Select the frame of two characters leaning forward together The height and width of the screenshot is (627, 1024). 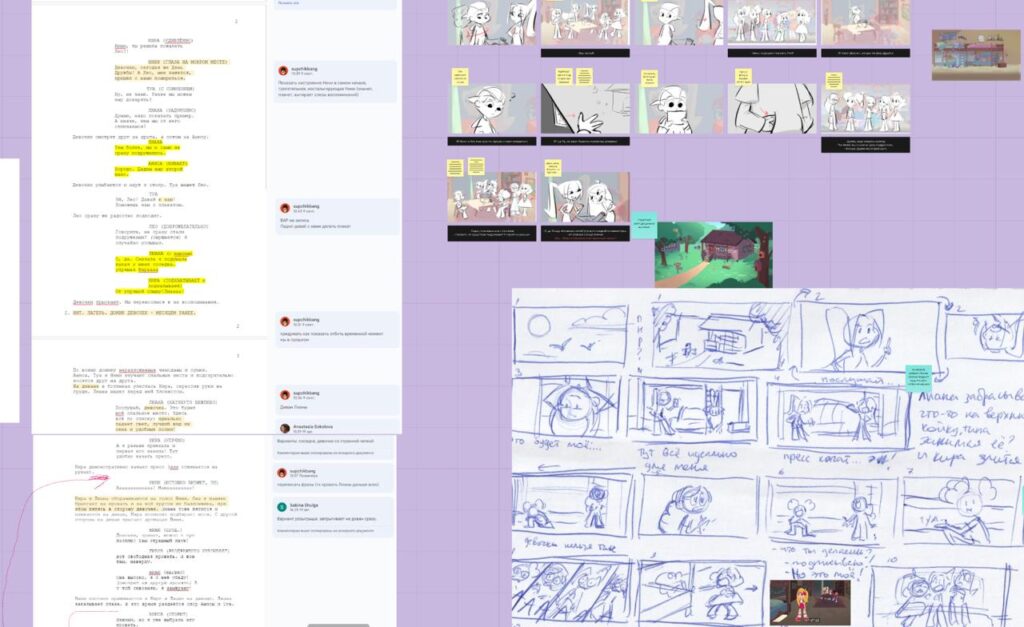585,198
